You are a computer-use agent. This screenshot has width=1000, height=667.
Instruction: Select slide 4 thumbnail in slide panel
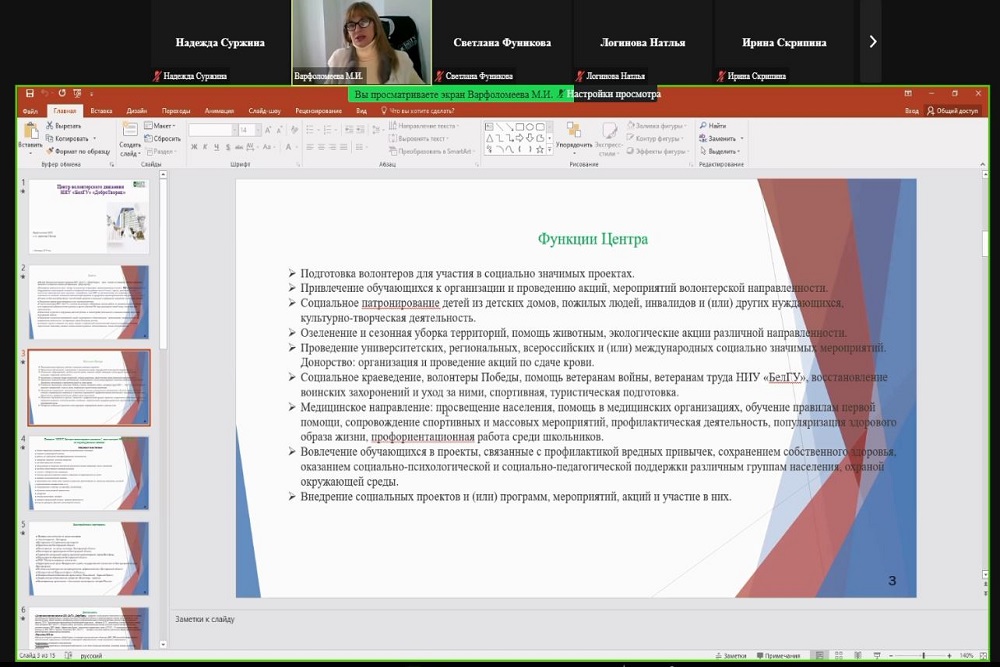[89, 474]
